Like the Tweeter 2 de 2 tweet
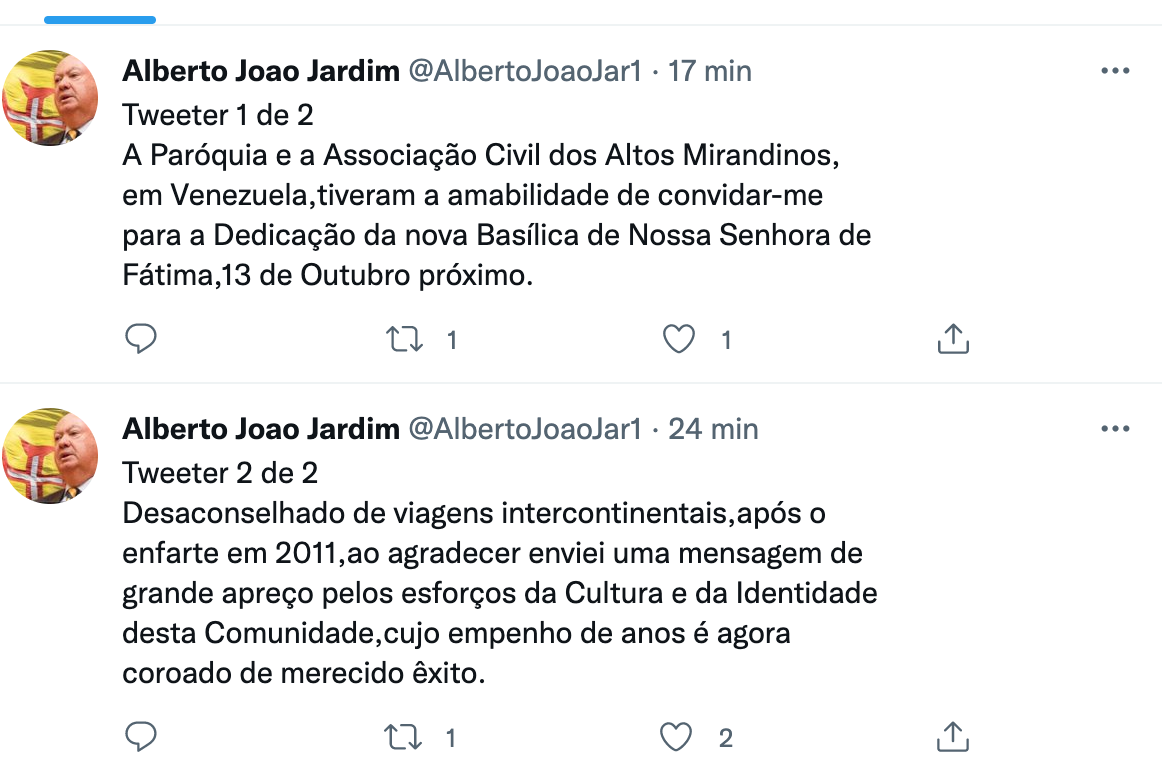1162x770 pixels. click(677, 737)
